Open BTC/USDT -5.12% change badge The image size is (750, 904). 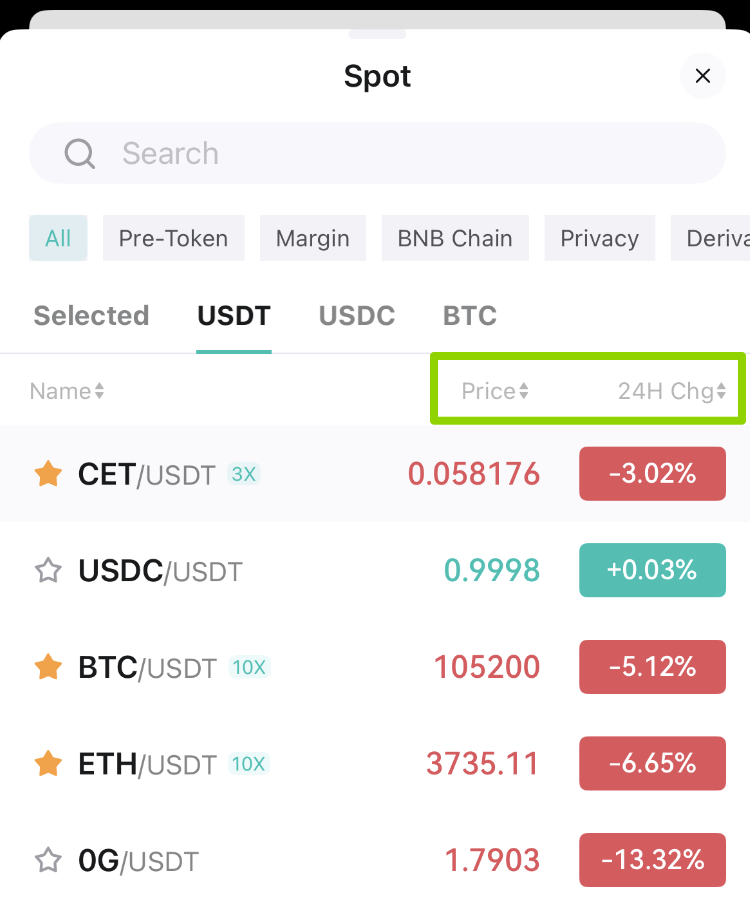click(653, 667)
